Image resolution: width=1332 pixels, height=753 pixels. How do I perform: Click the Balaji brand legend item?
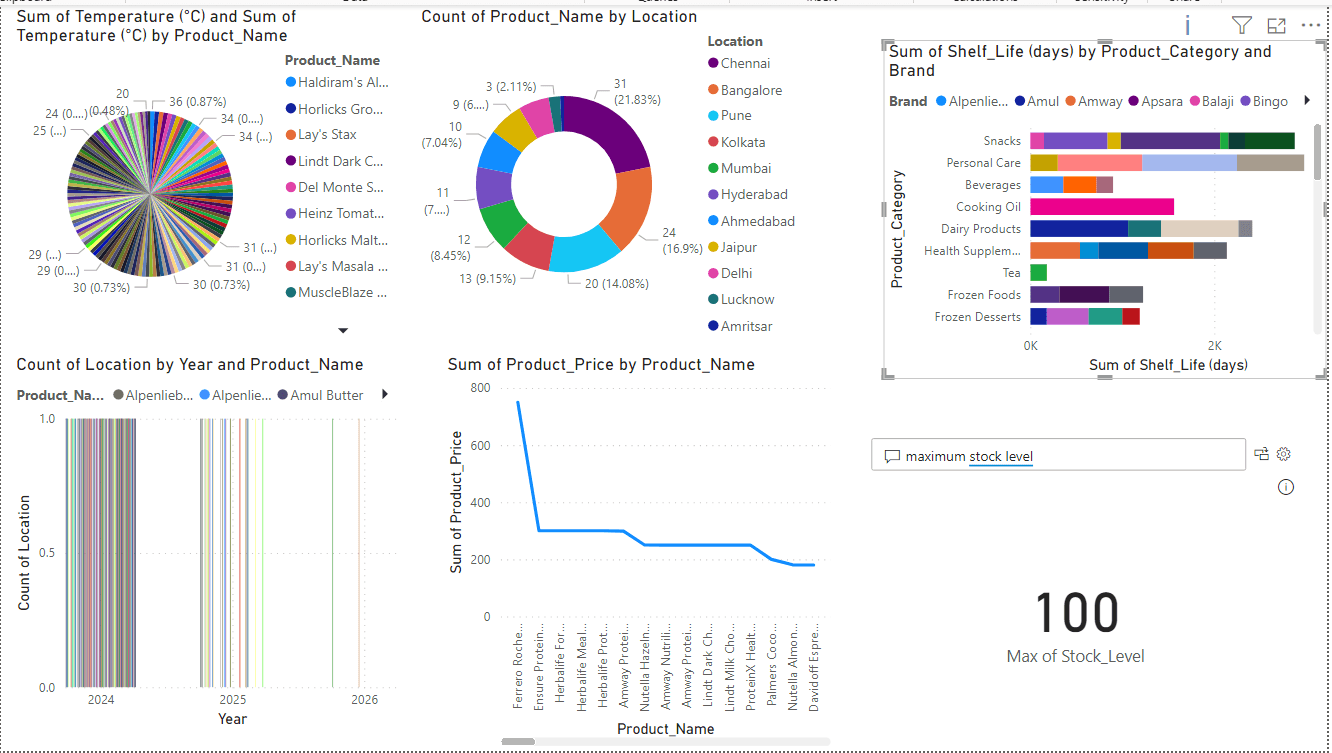[x=1211, y=101]
